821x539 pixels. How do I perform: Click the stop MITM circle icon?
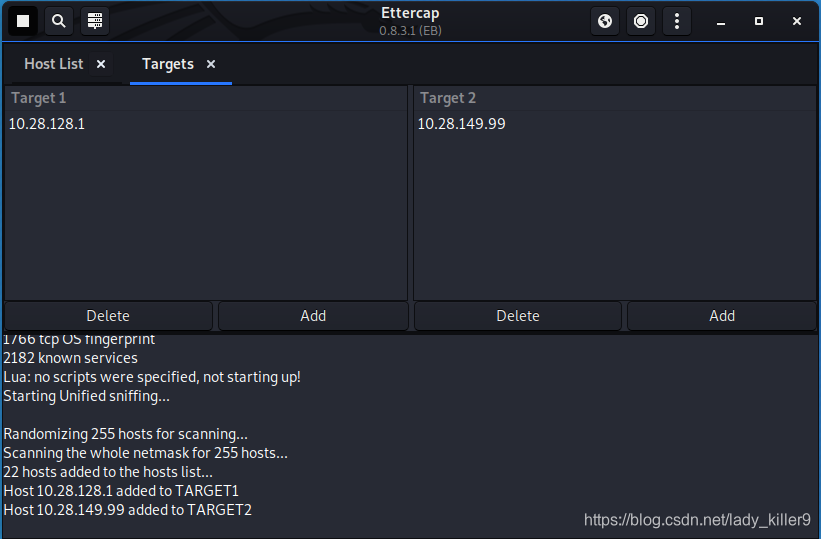click(641, 21)
